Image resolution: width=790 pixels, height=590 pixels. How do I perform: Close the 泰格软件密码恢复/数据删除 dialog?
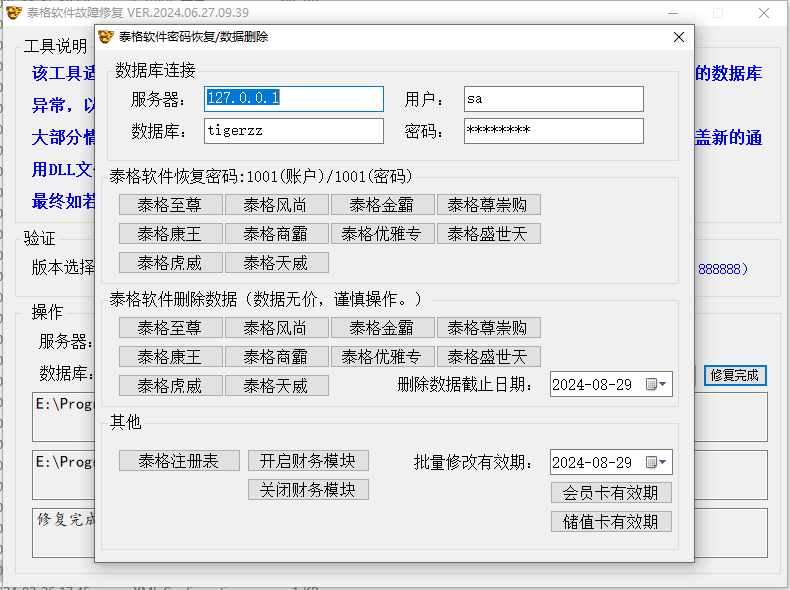pyautogui.click(x=678, y=37)
